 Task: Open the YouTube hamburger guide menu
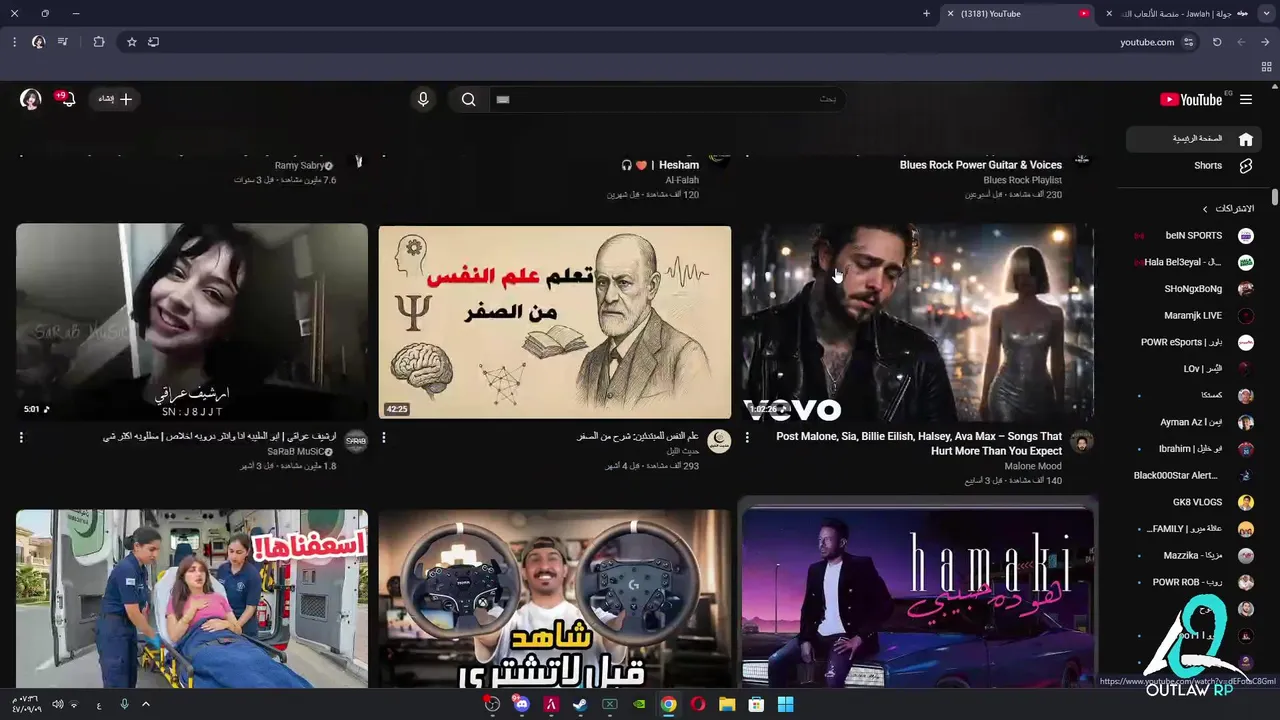click(1246, 99)
